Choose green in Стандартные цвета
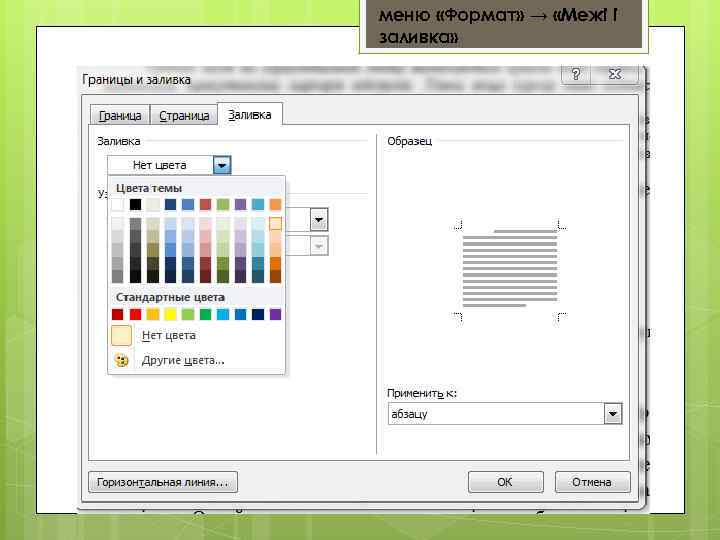 (205, 315)
